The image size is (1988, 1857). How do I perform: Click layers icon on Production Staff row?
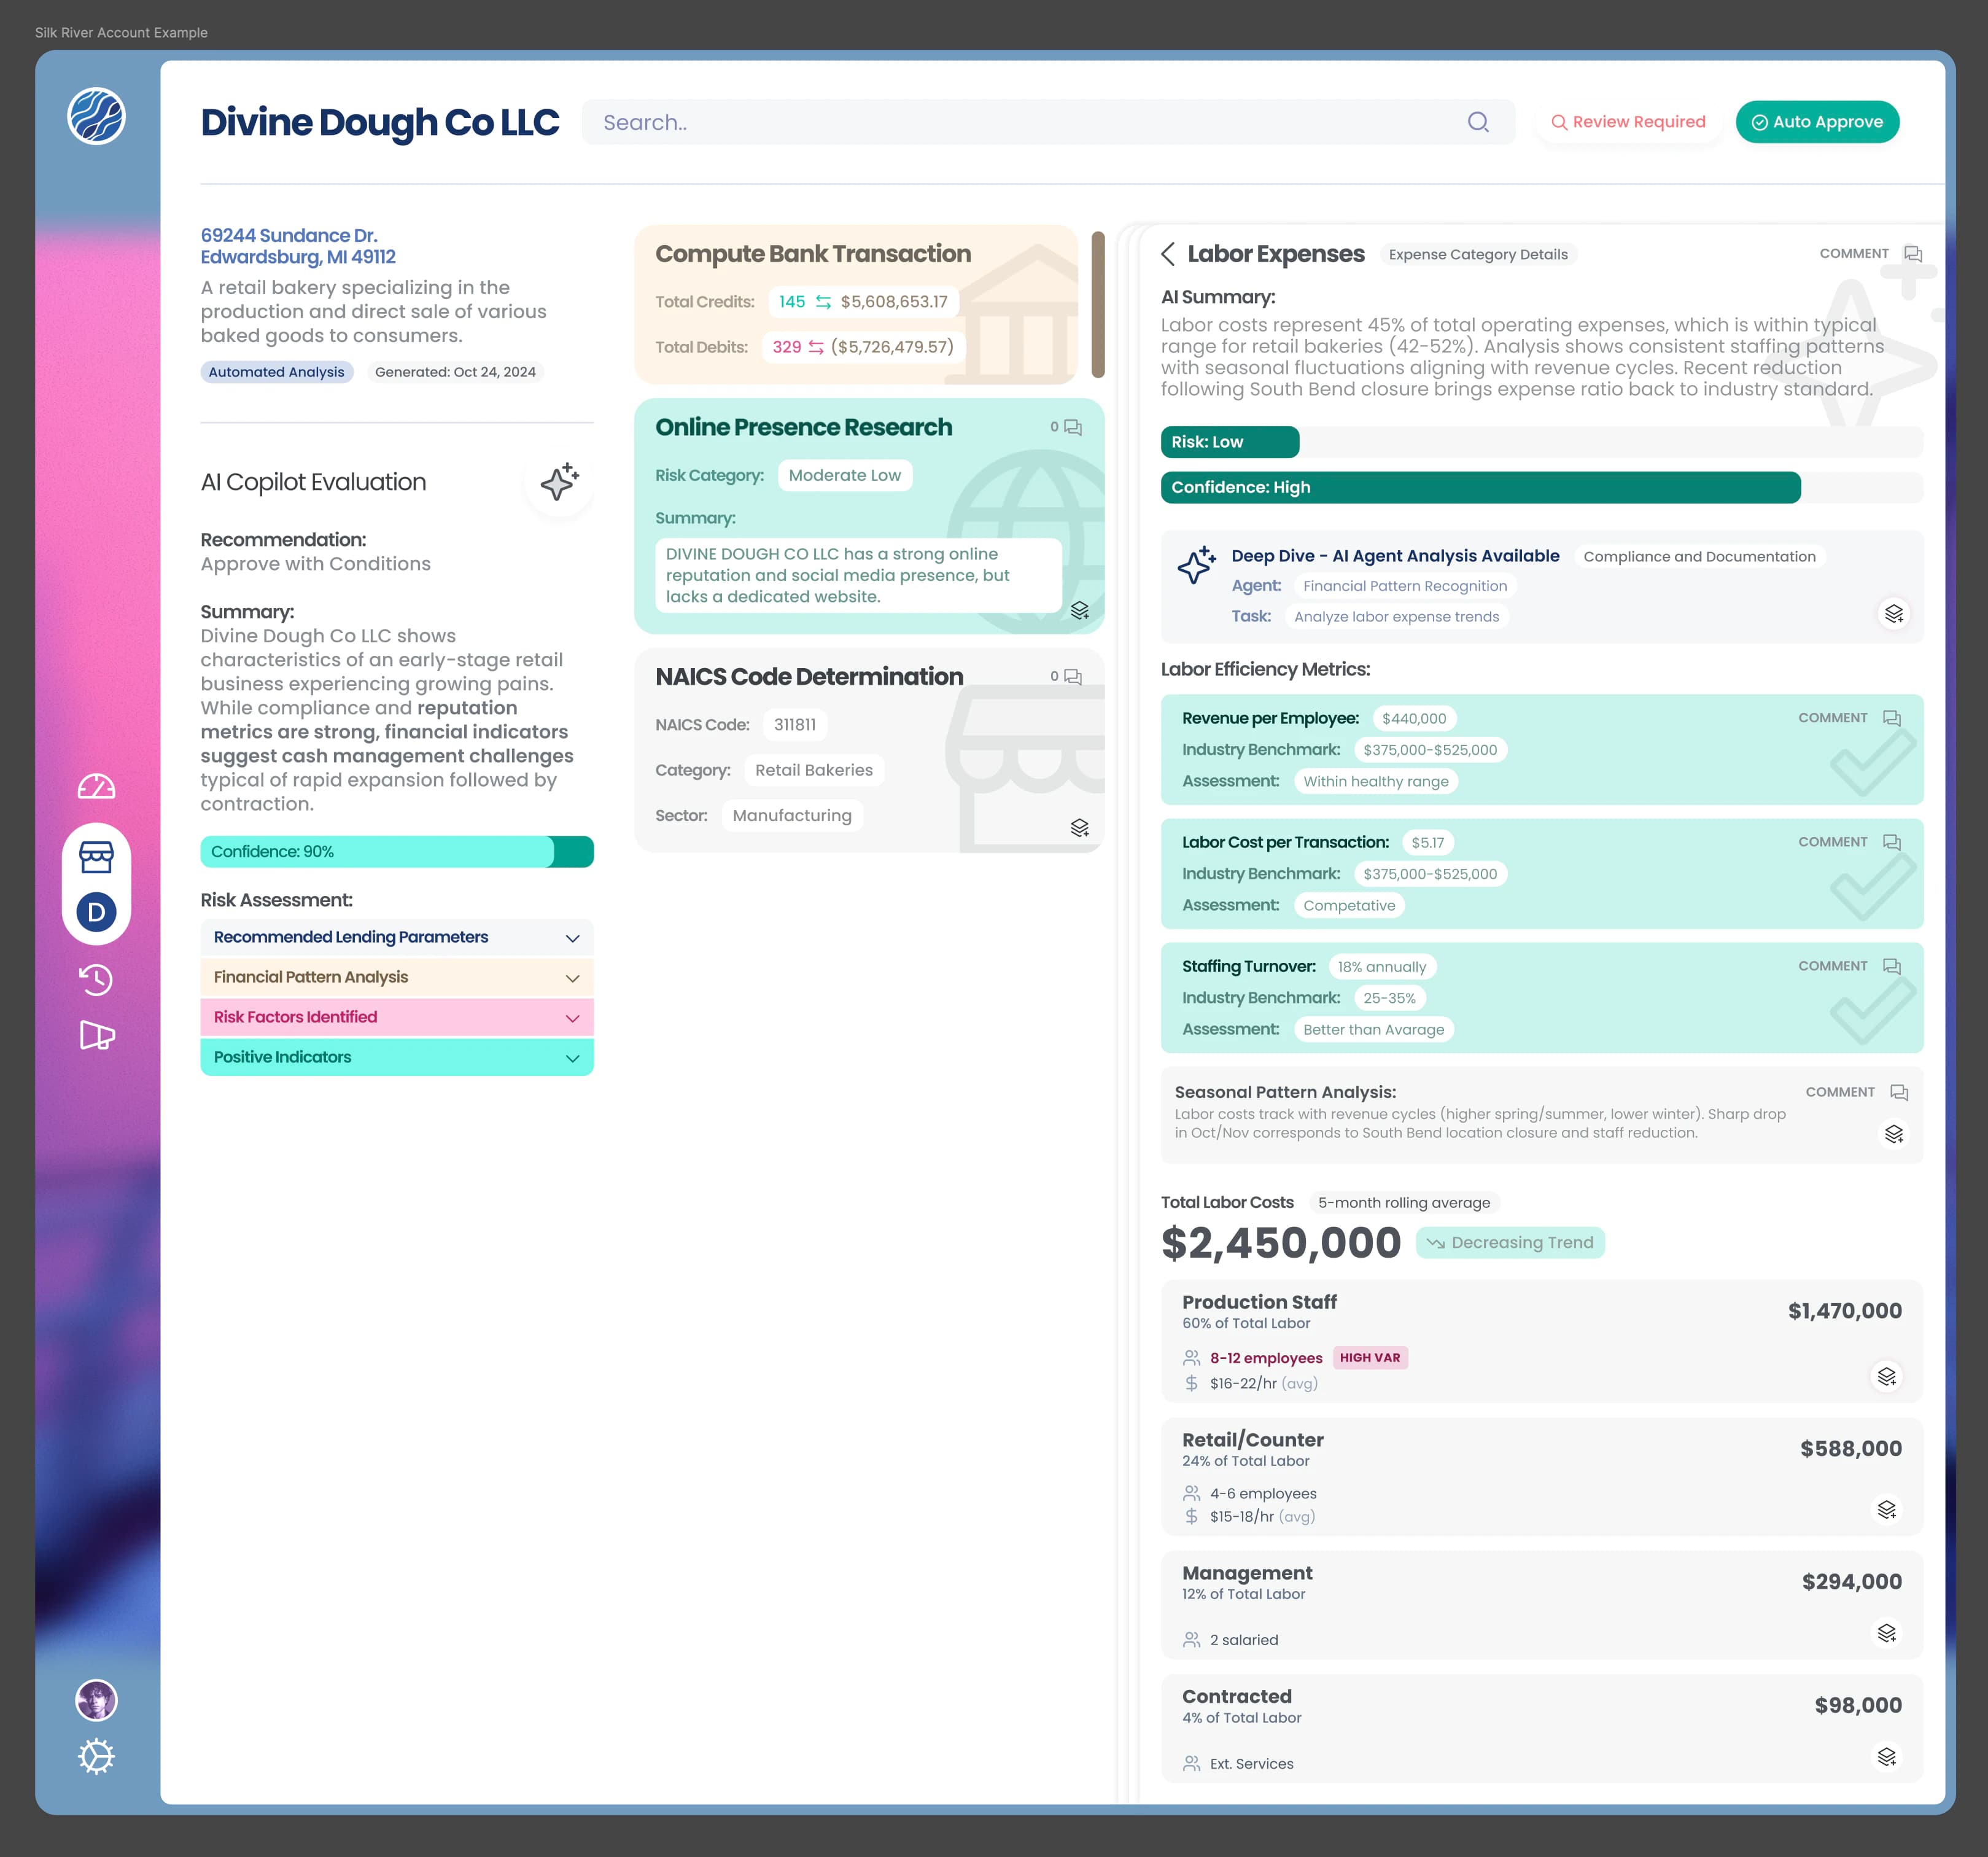point(1887,1377)
